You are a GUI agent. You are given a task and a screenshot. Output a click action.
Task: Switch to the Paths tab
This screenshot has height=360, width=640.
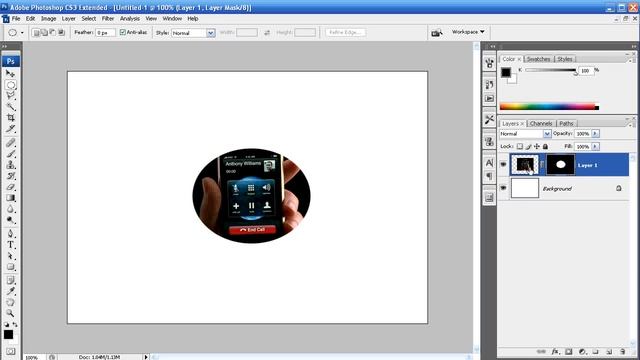tap(566, 123)
